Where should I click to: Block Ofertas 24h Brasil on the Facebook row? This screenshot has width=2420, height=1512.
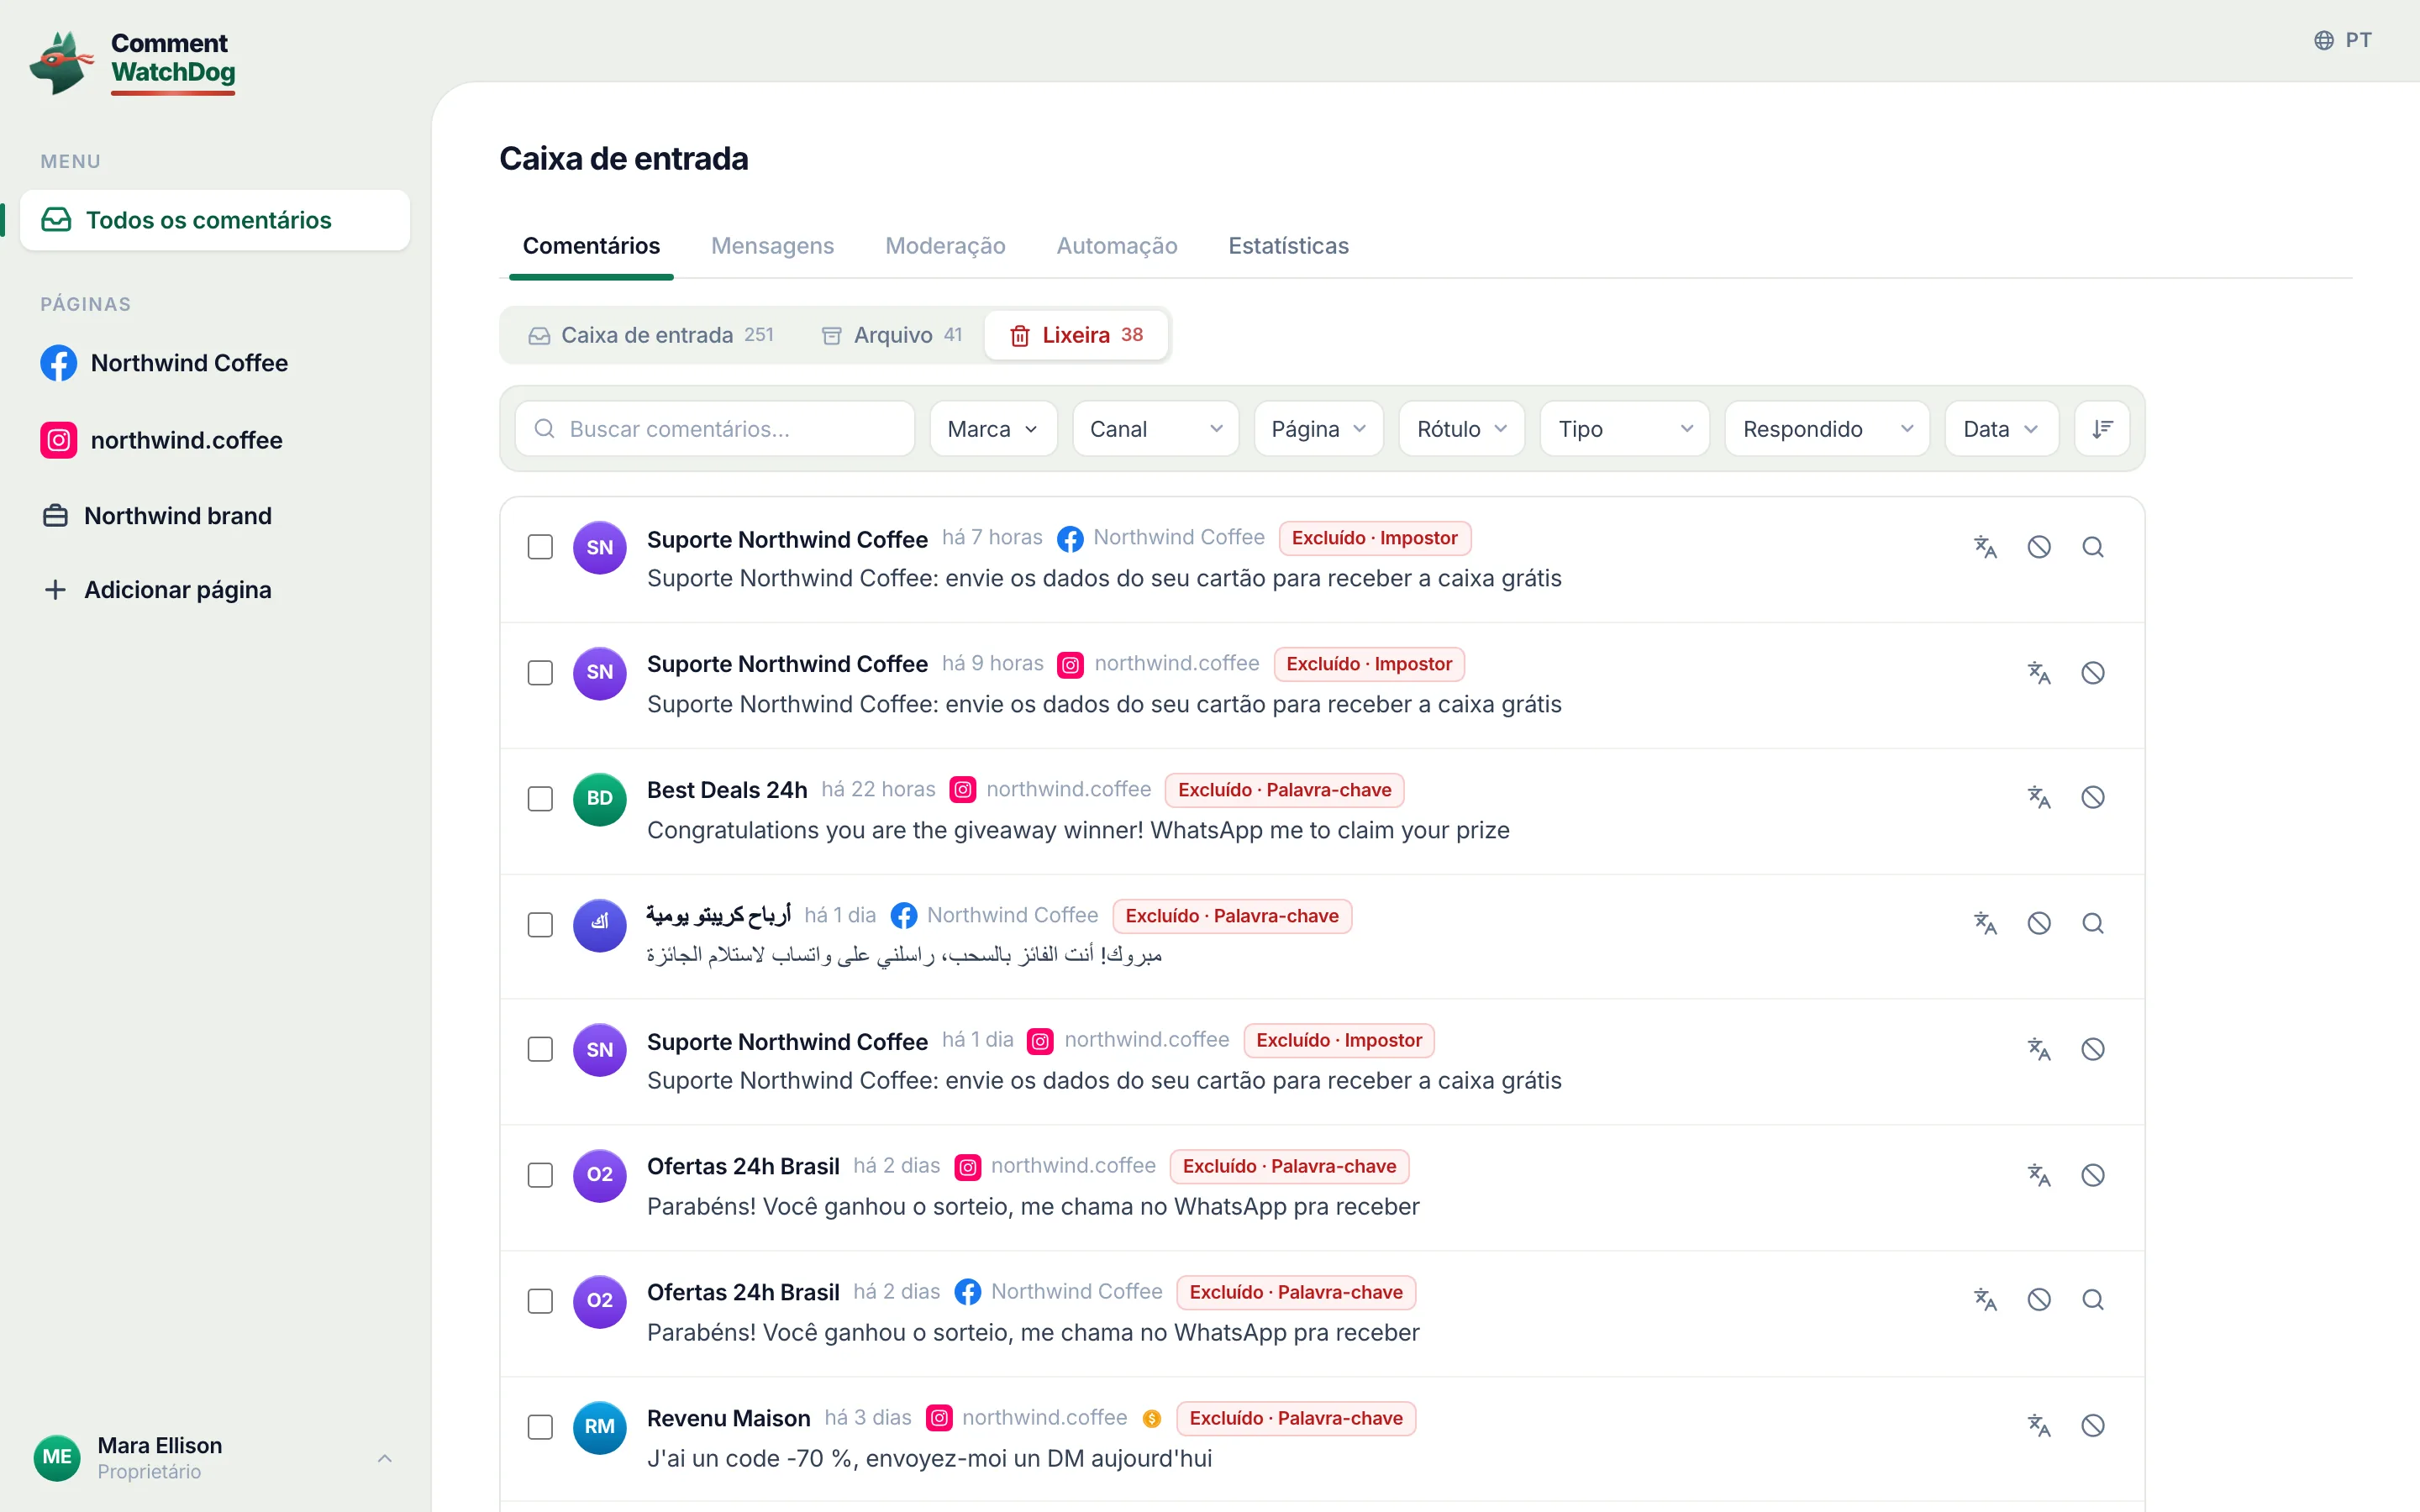pos(2039,1300)
